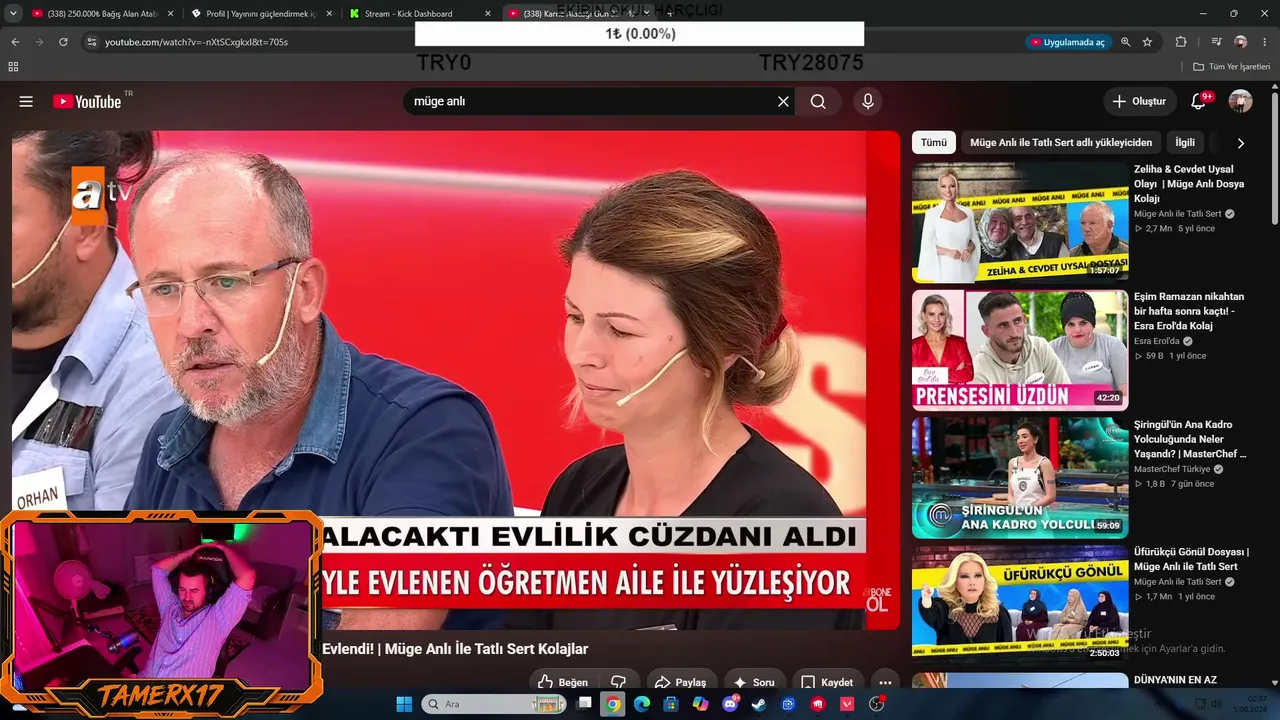Visit the MasterChef Türkiye channel name

[1172, 469]
